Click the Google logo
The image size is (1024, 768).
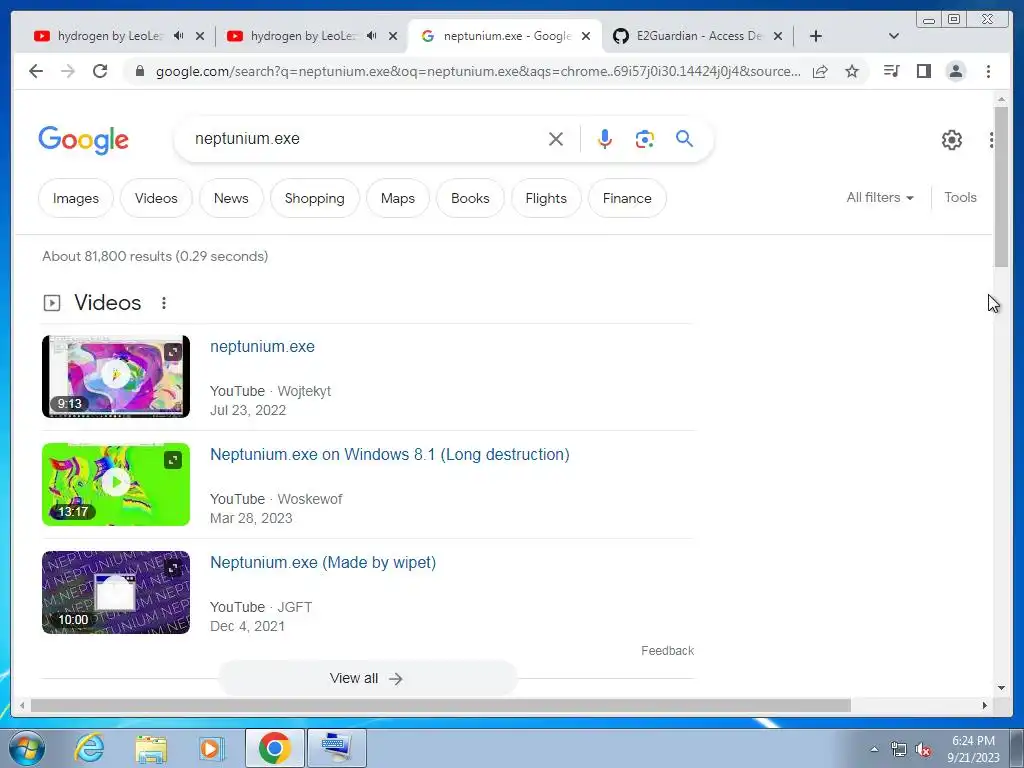(x=84, y=140)
